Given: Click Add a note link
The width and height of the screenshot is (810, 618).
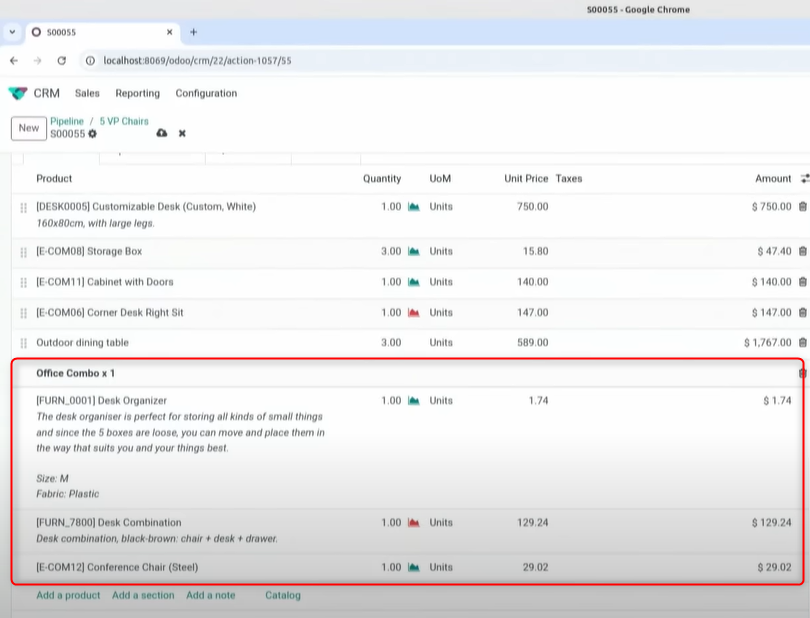Looking at the screenshot, I should (211, 595).
